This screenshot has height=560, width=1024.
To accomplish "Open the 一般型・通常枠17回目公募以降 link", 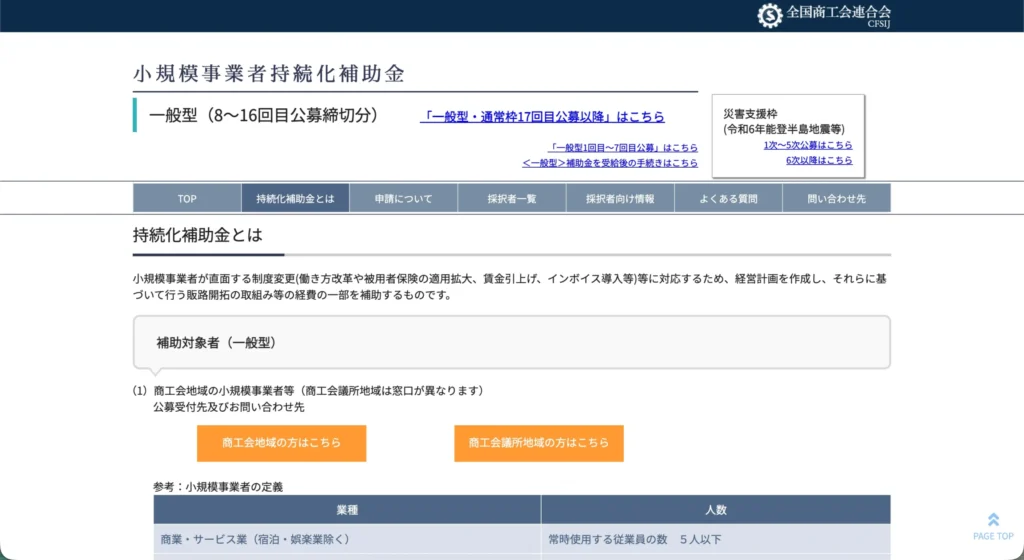I will (x=542, y=117).
